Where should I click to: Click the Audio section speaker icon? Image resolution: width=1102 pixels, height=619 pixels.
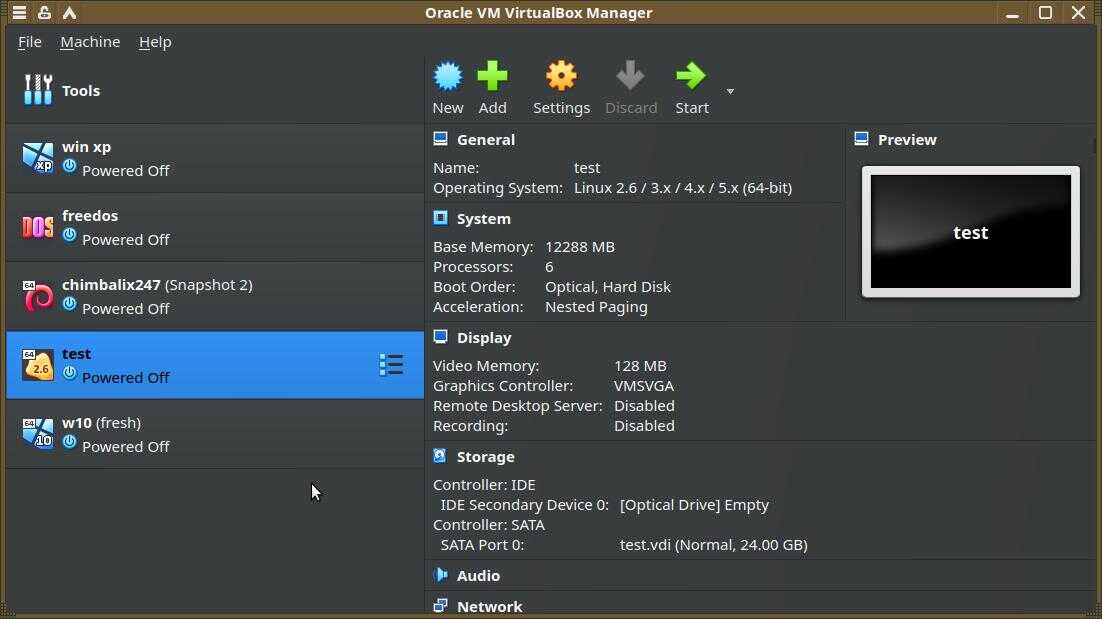pos(441,575)
